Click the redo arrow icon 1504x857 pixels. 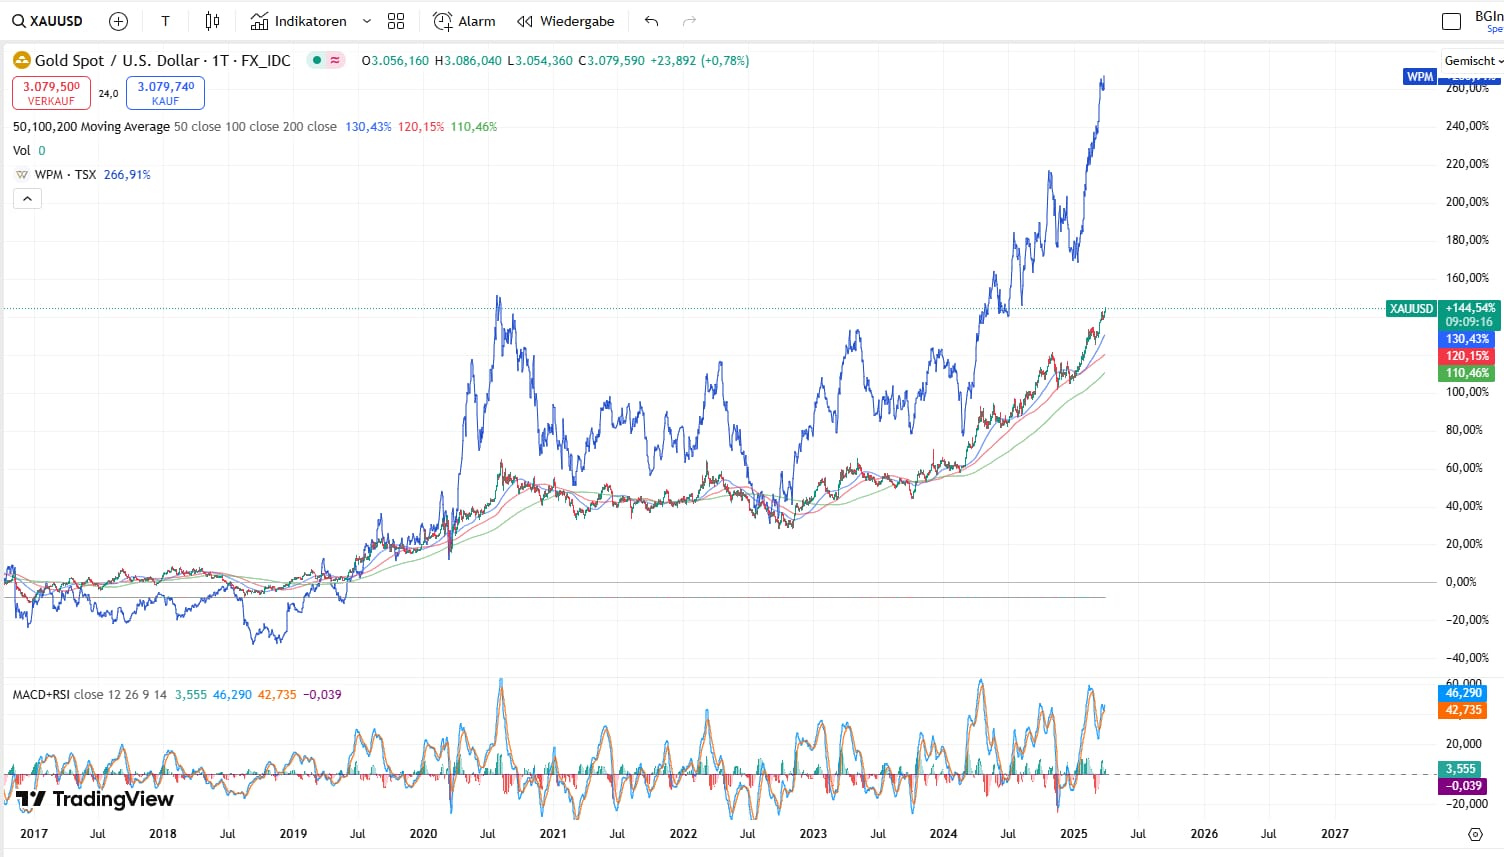[688, 21]
